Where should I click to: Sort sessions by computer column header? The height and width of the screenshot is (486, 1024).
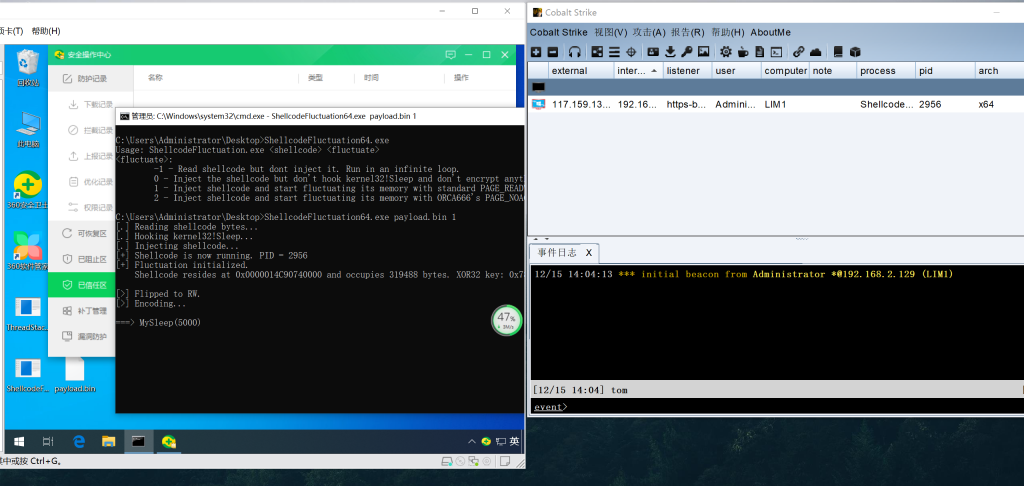click(785, 71)
